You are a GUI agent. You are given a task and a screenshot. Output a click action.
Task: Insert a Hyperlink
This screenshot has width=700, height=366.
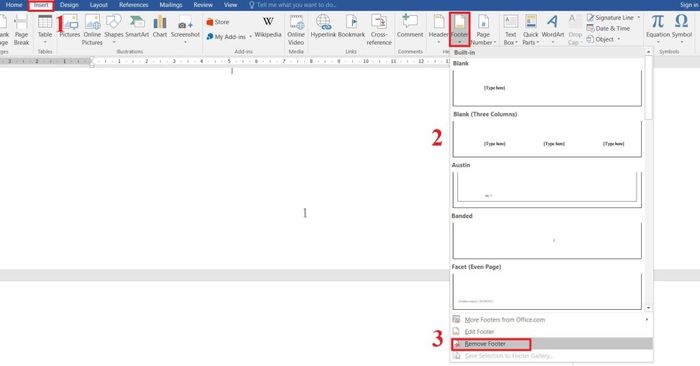tap(323, 27)
